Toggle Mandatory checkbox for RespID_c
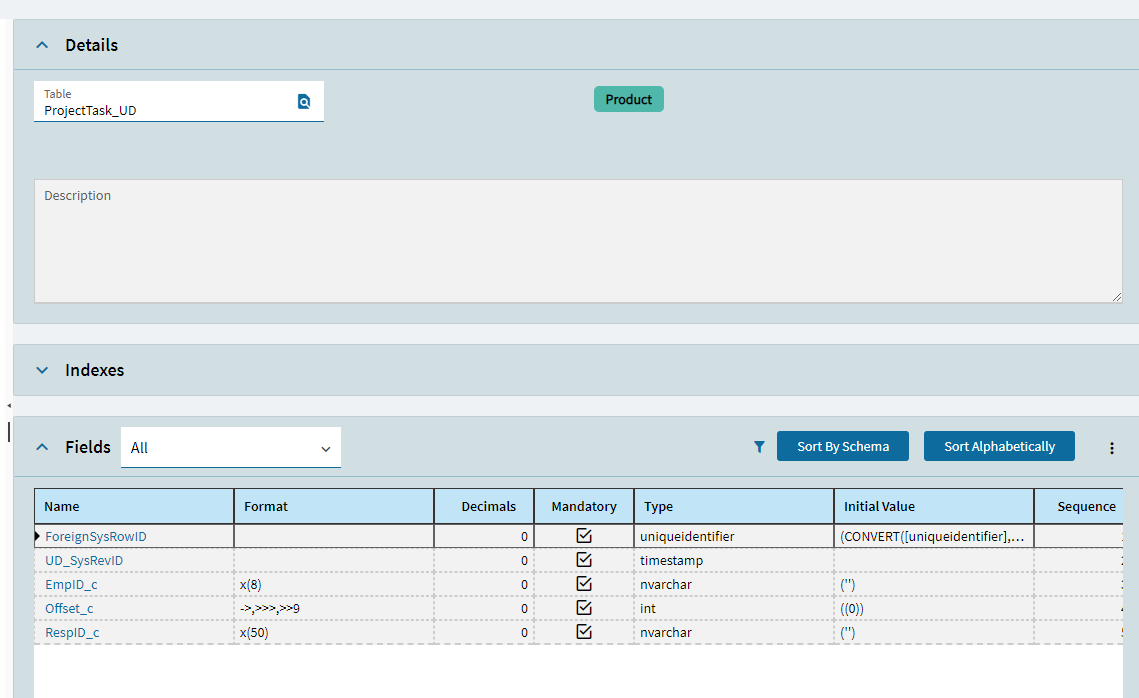 tap(584, 632)
